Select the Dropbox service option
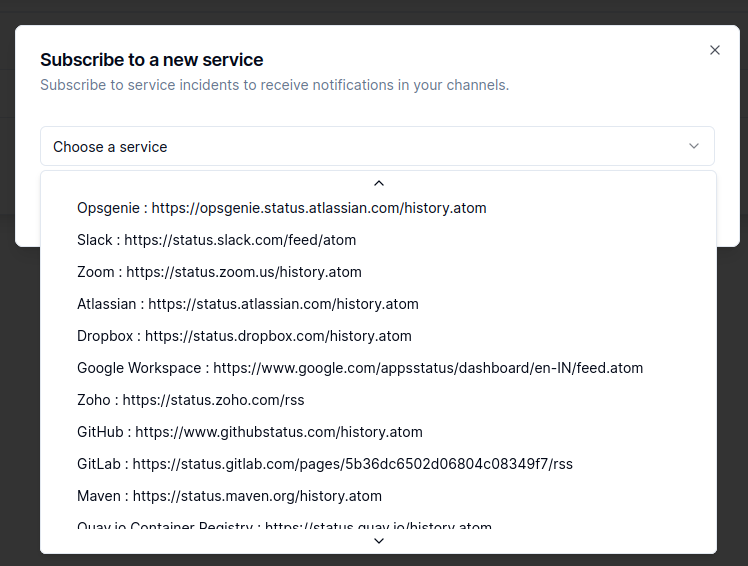 point(378,336)
